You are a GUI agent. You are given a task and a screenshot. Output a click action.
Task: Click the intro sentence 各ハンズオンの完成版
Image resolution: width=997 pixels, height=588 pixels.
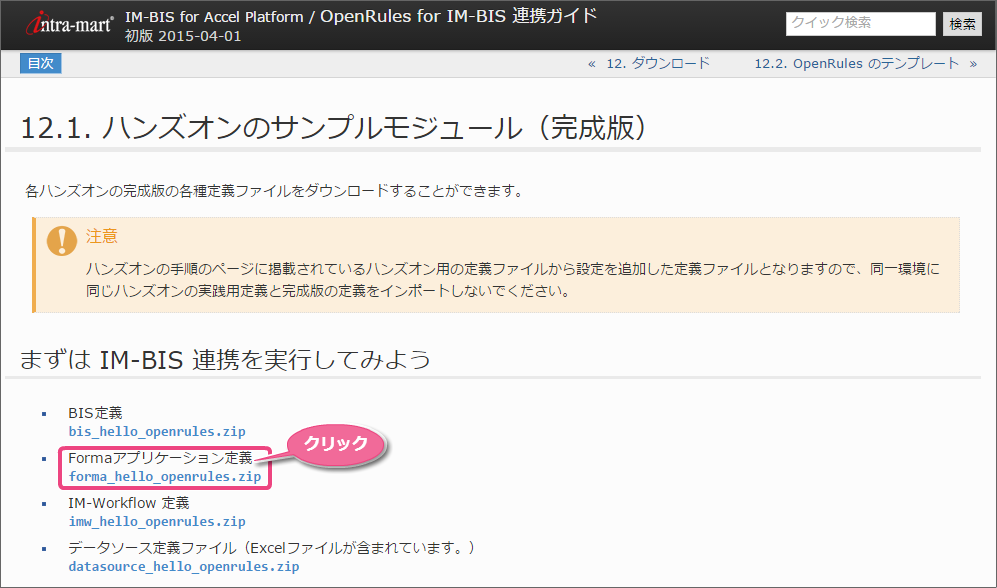pos(274,191)
